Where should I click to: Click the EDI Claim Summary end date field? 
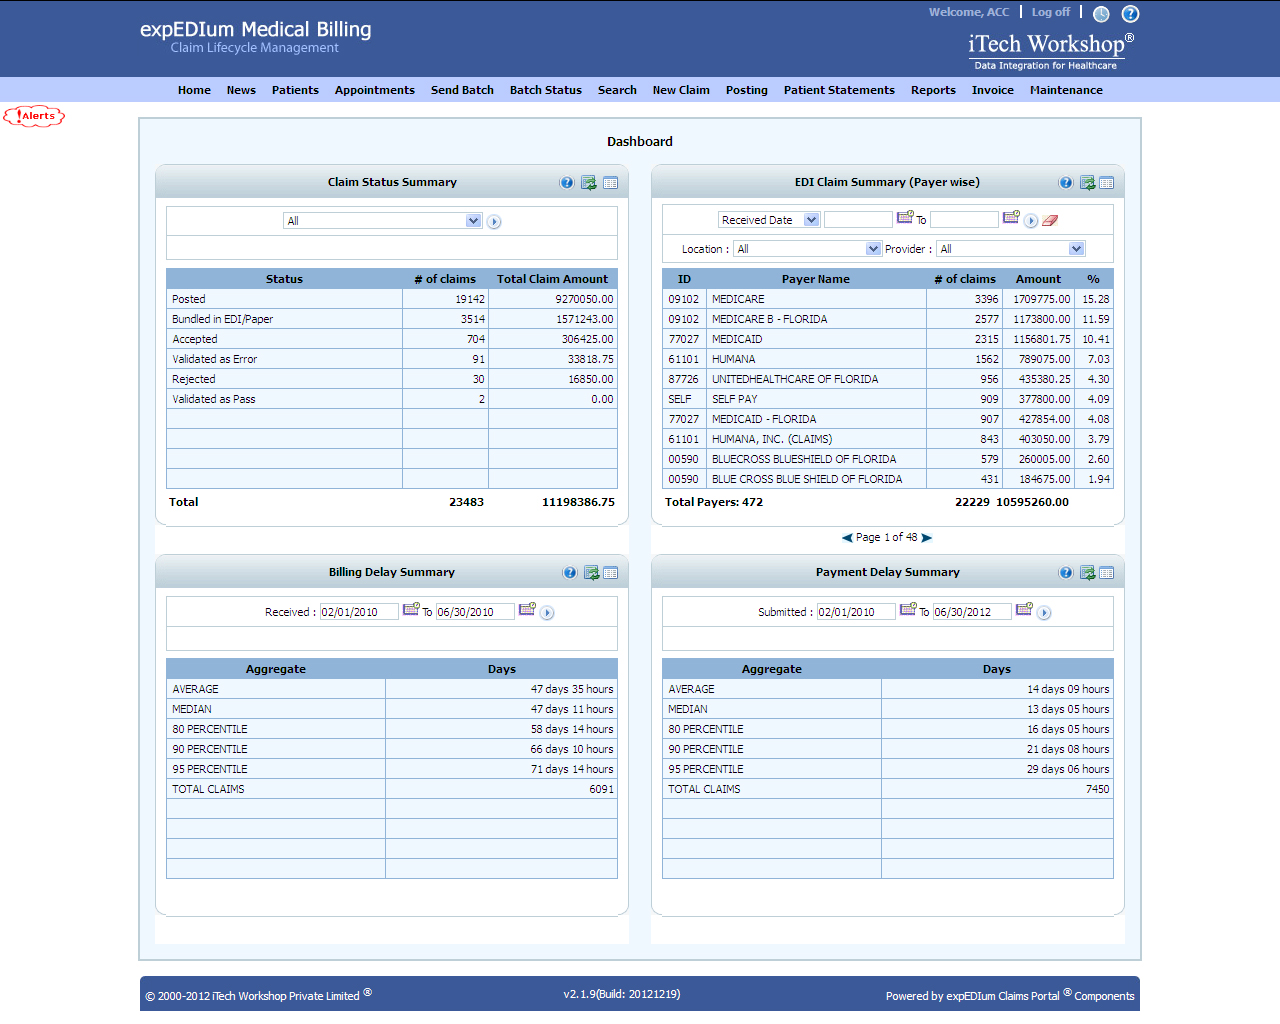[x=964, y=219]
